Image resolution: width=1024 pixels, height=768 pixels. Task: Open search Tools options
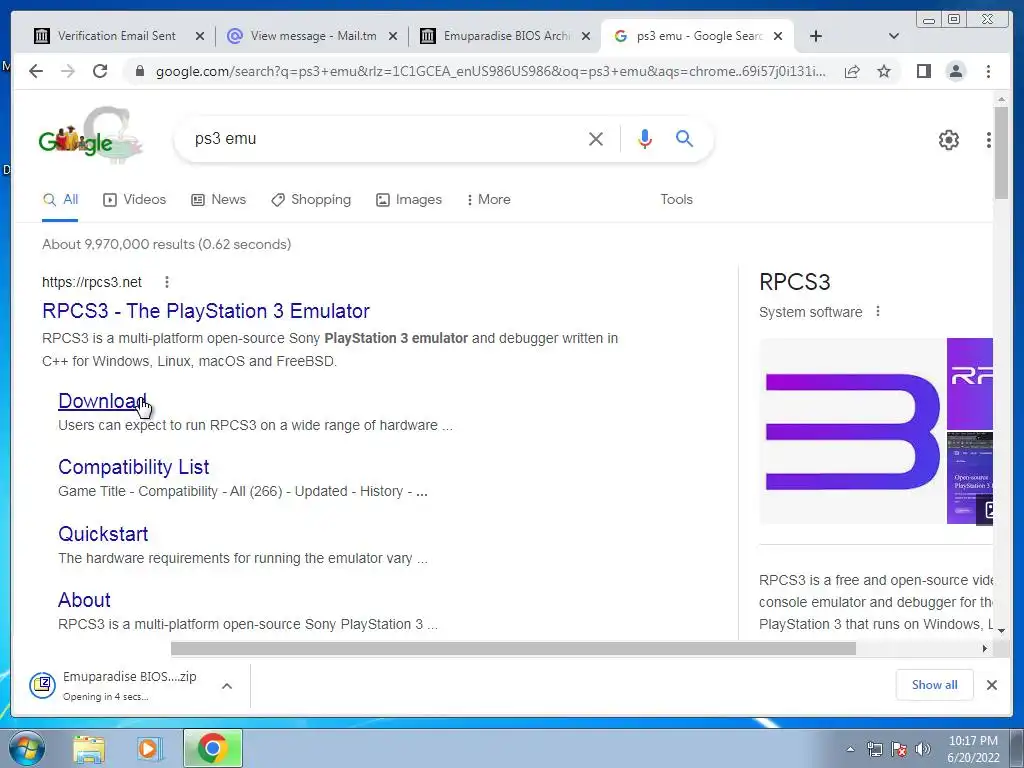[x=676, y=199]
